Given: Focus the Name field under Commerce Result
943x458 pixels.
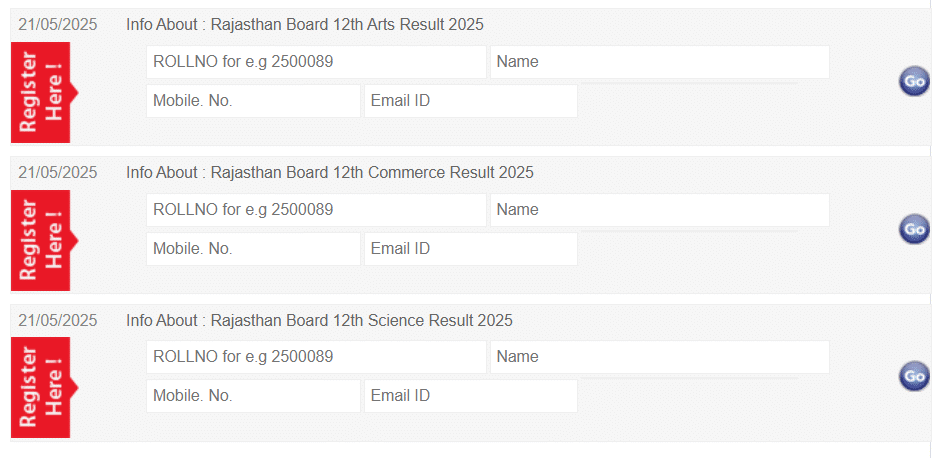Looking at the screenshot, I should 660,210.
